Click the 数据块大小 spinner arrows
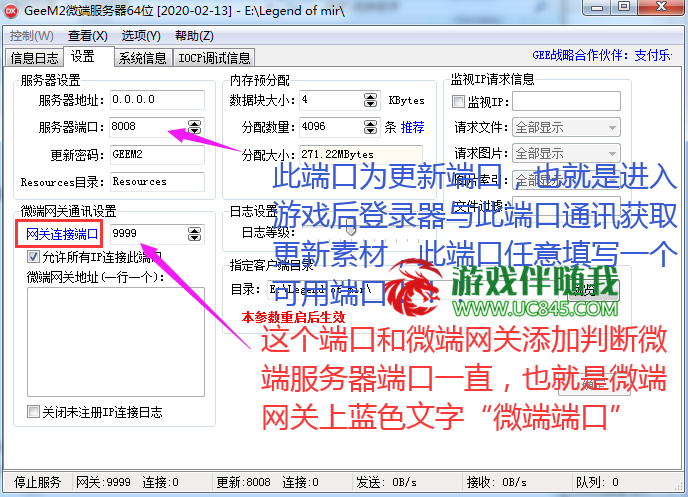This screenshot has width=688, height=497. [370, 100]
